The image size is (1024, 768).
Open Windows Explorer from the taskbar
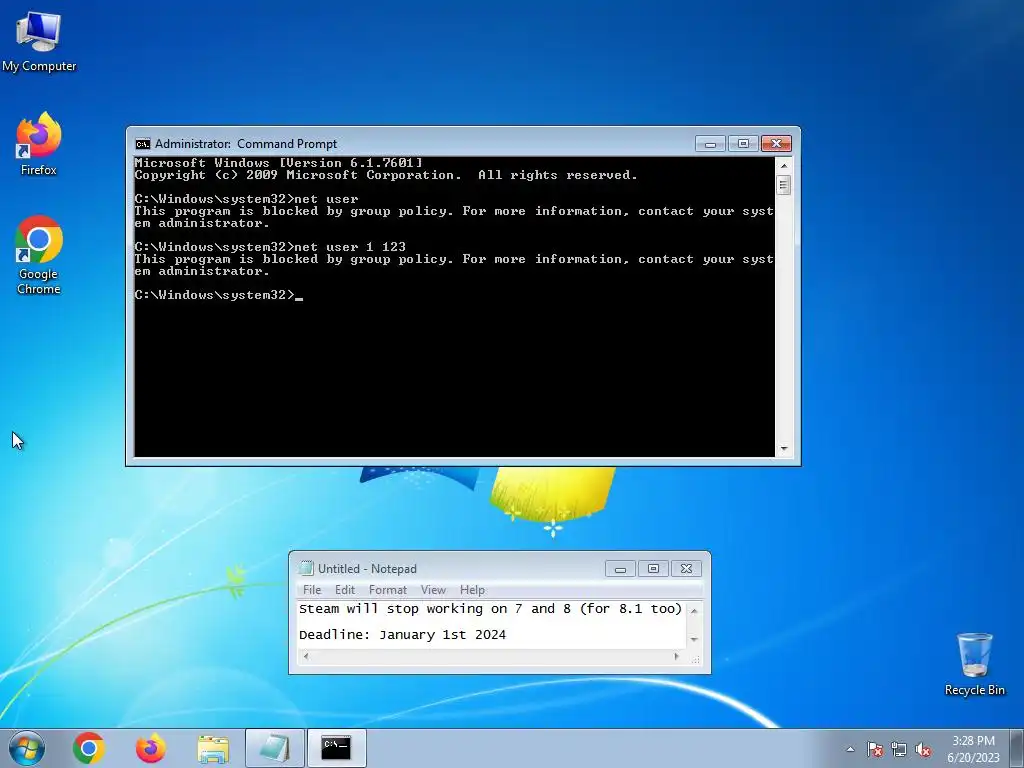[213, 748]
